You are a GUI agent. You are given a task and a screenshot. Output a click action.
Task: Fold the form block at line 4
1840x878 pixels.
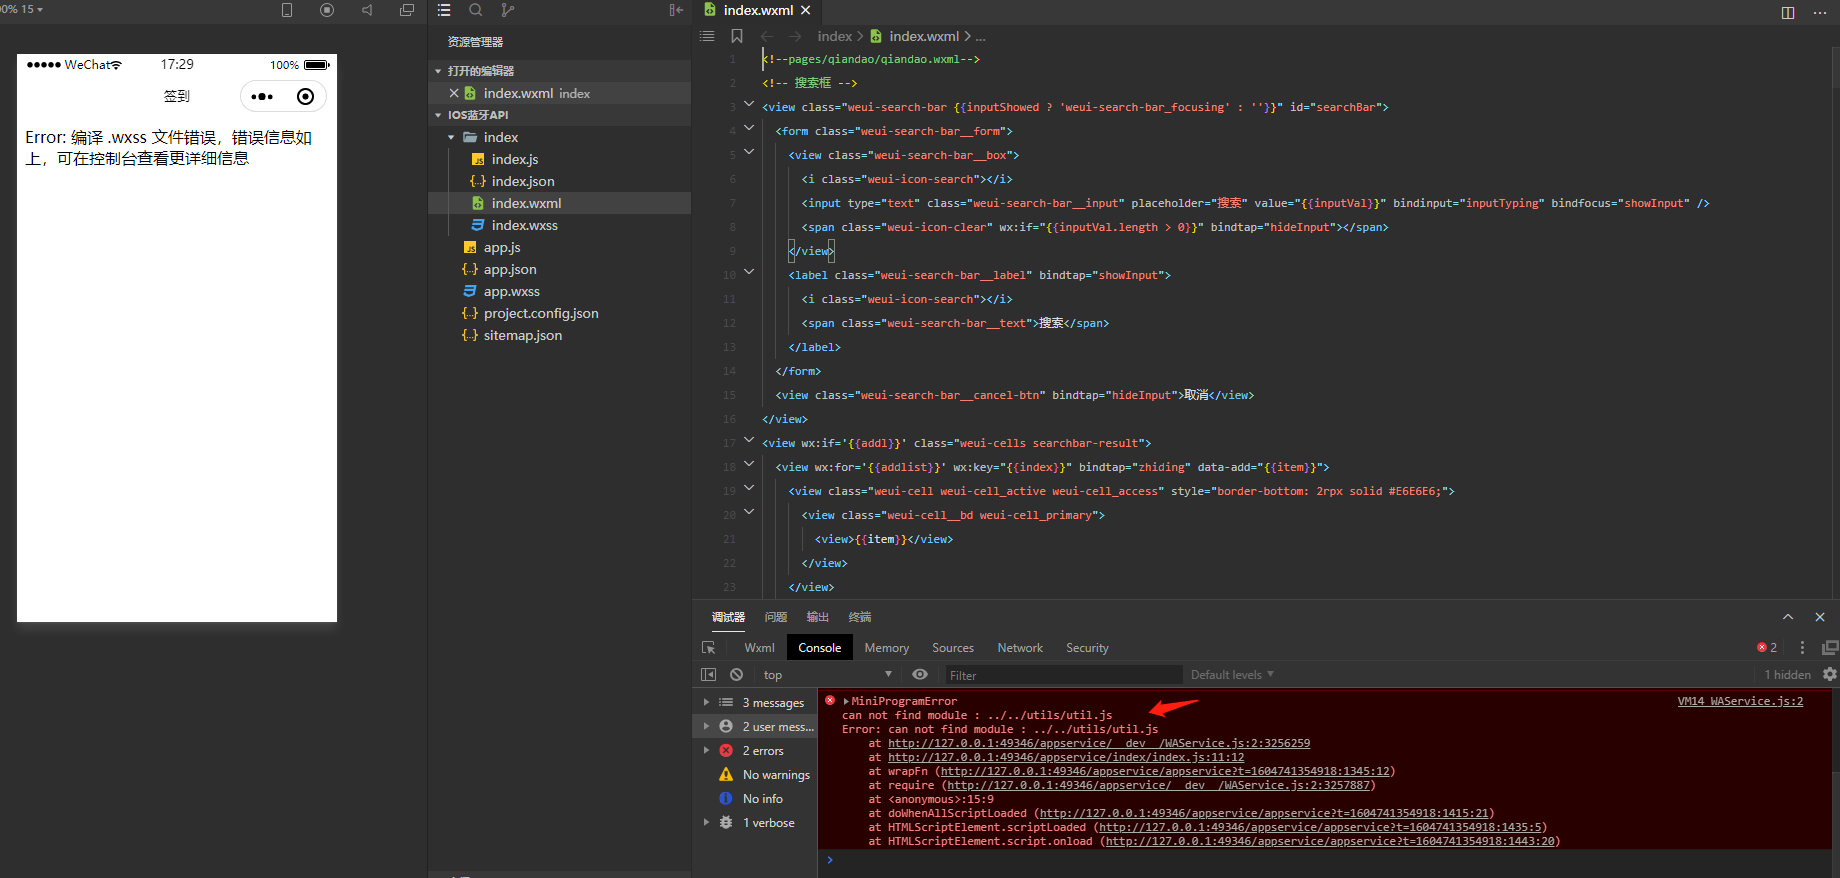(749, 128)
